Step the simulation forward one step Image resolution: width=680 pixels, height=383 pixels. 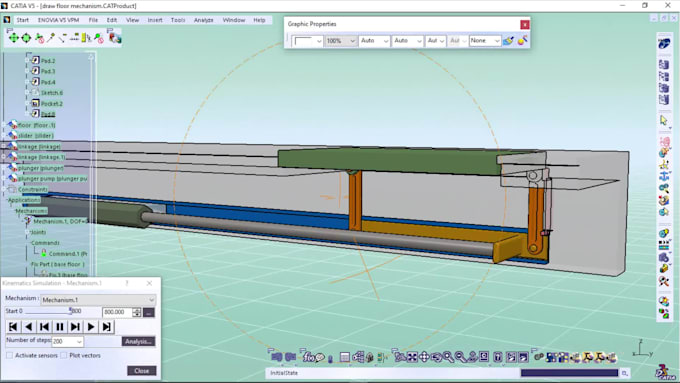click(75, 327)
